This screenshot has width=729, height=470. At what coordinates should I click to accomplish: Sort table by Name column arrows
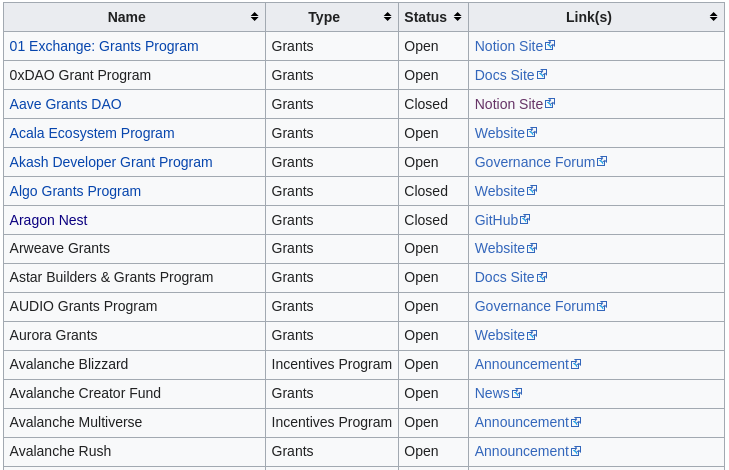(x=254, y=17)
